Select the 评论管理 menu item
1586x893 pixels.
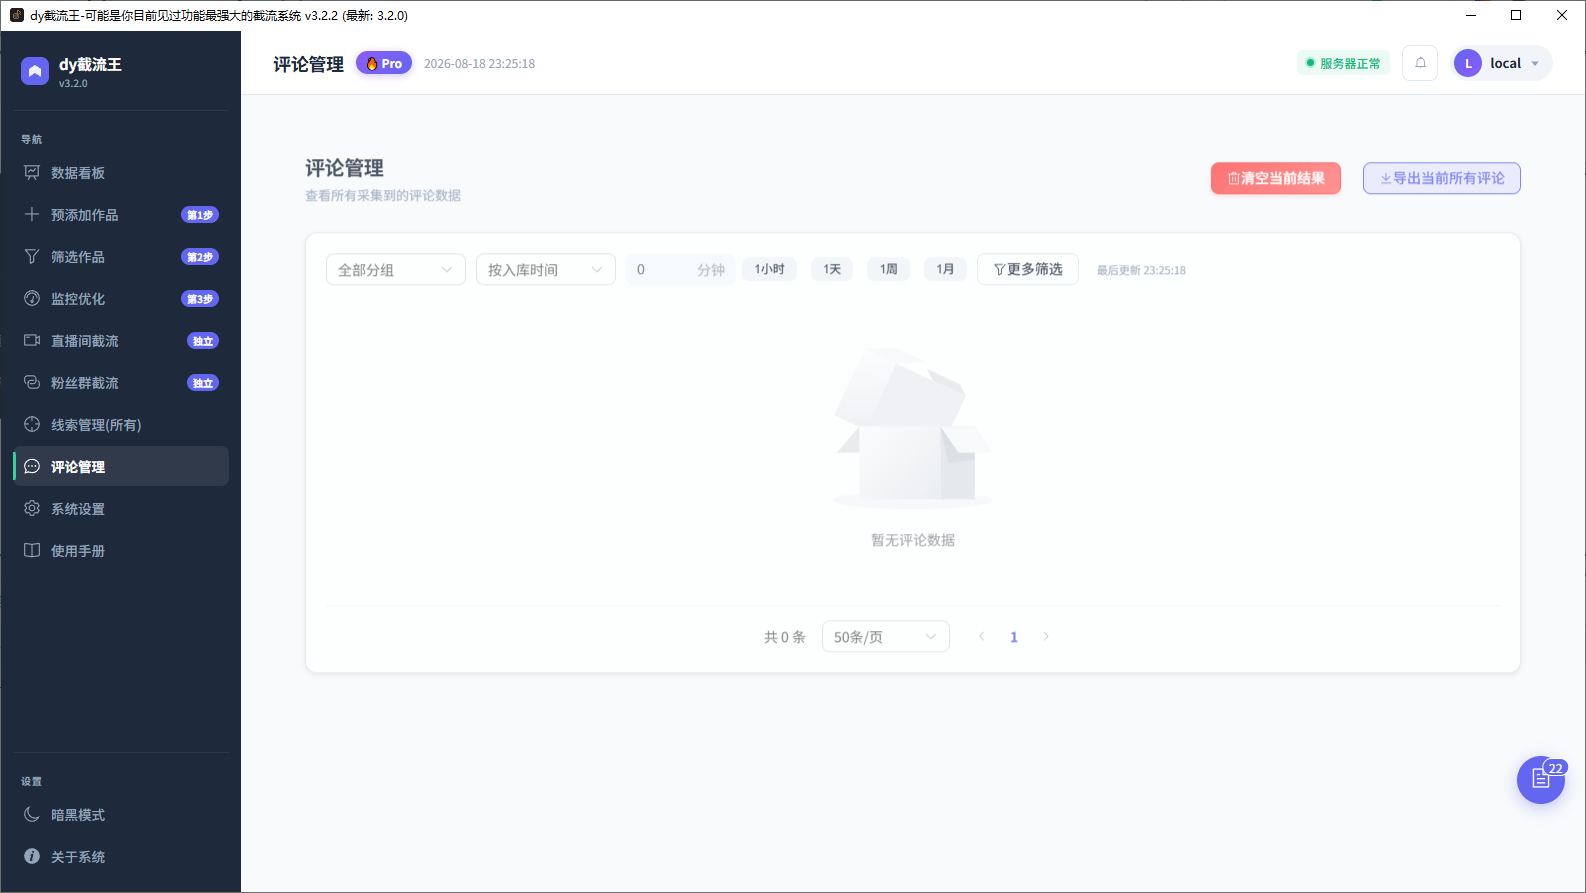[121, 467]
